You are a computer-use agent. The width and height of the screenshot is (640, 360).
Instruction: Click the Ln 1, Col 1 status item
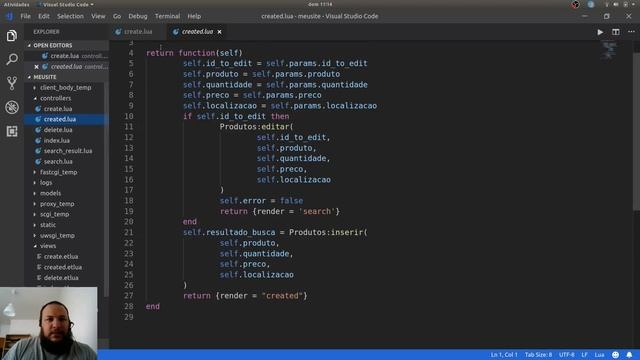coord(504,355)
